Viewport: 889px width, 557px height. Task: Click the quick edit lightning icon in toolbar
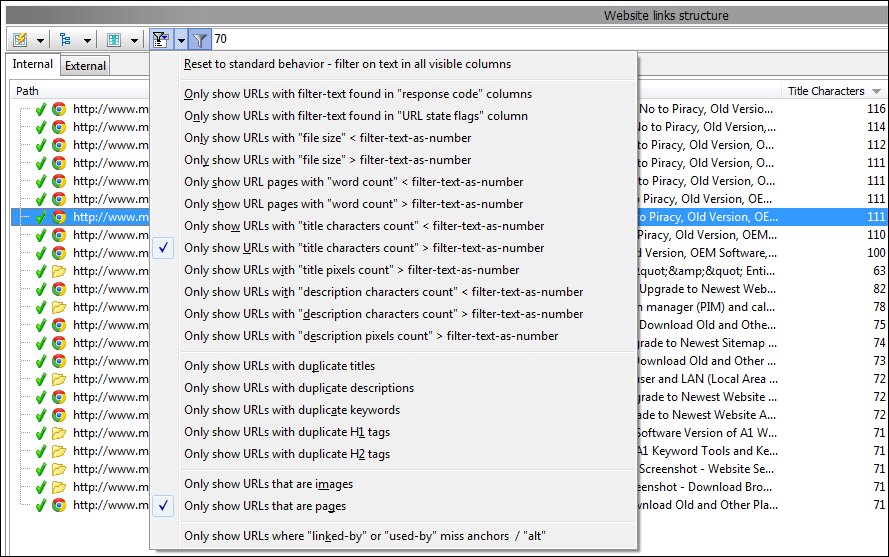(x=20, y=40)
